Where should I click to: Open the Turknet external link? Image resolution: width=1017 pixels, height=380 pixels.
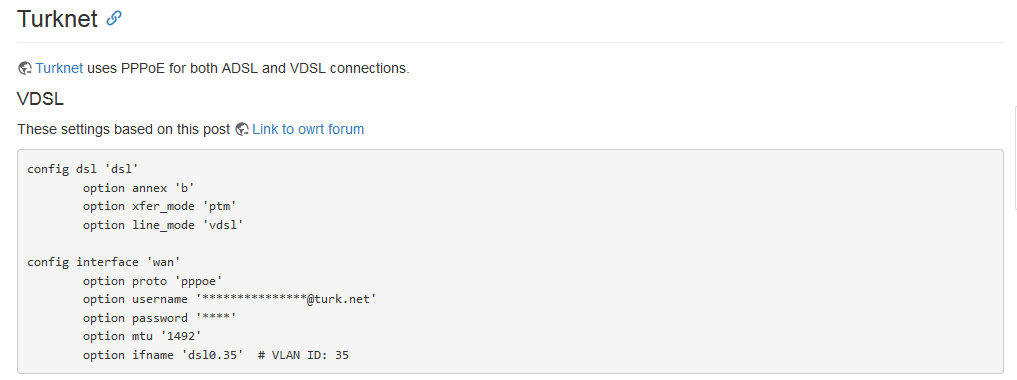[x=59, y=68]
